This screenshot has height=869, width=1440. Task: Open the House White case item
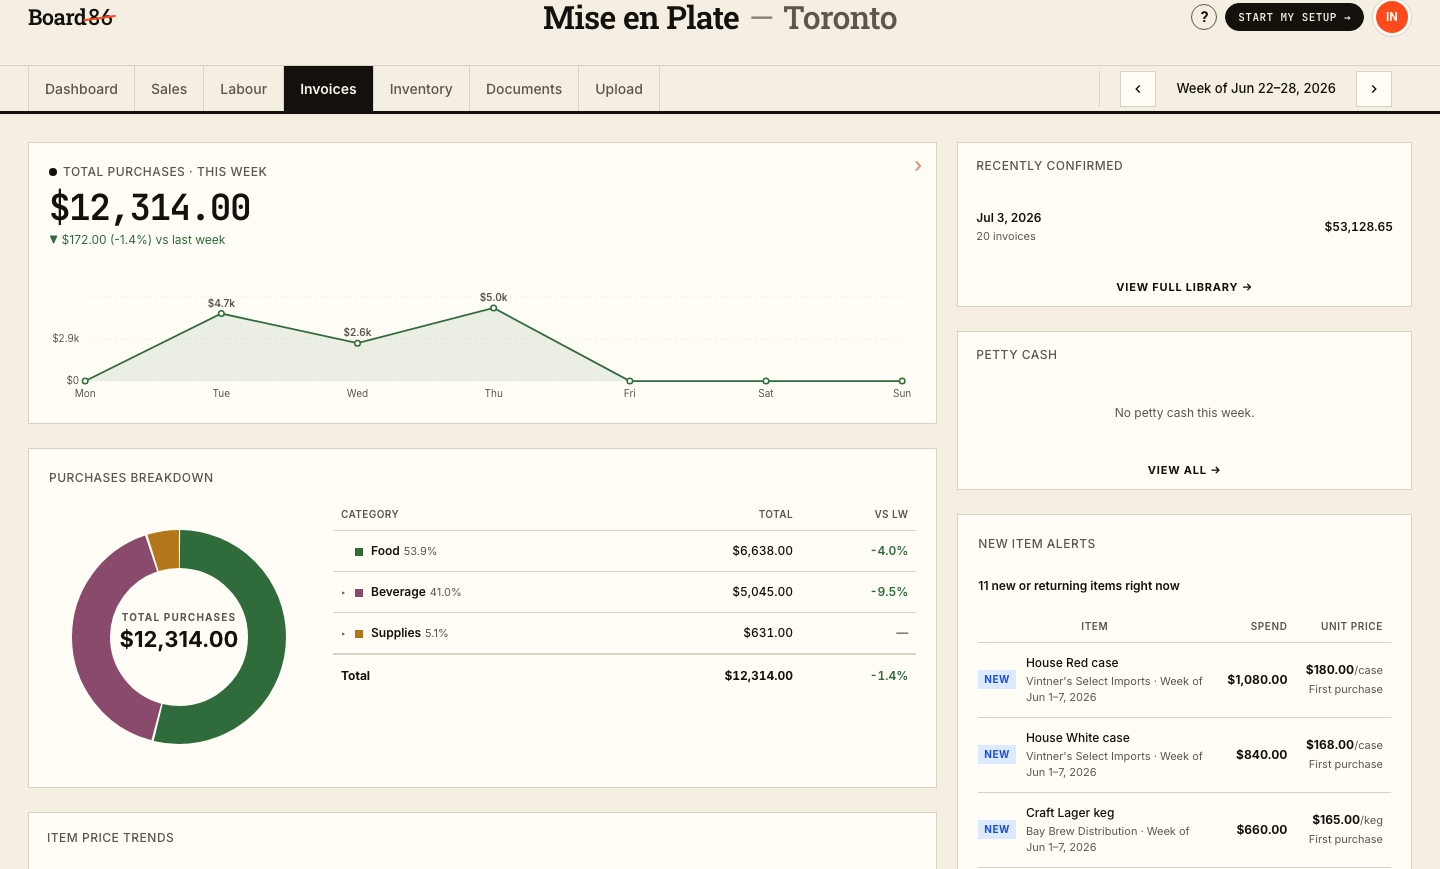[1078, 738]
